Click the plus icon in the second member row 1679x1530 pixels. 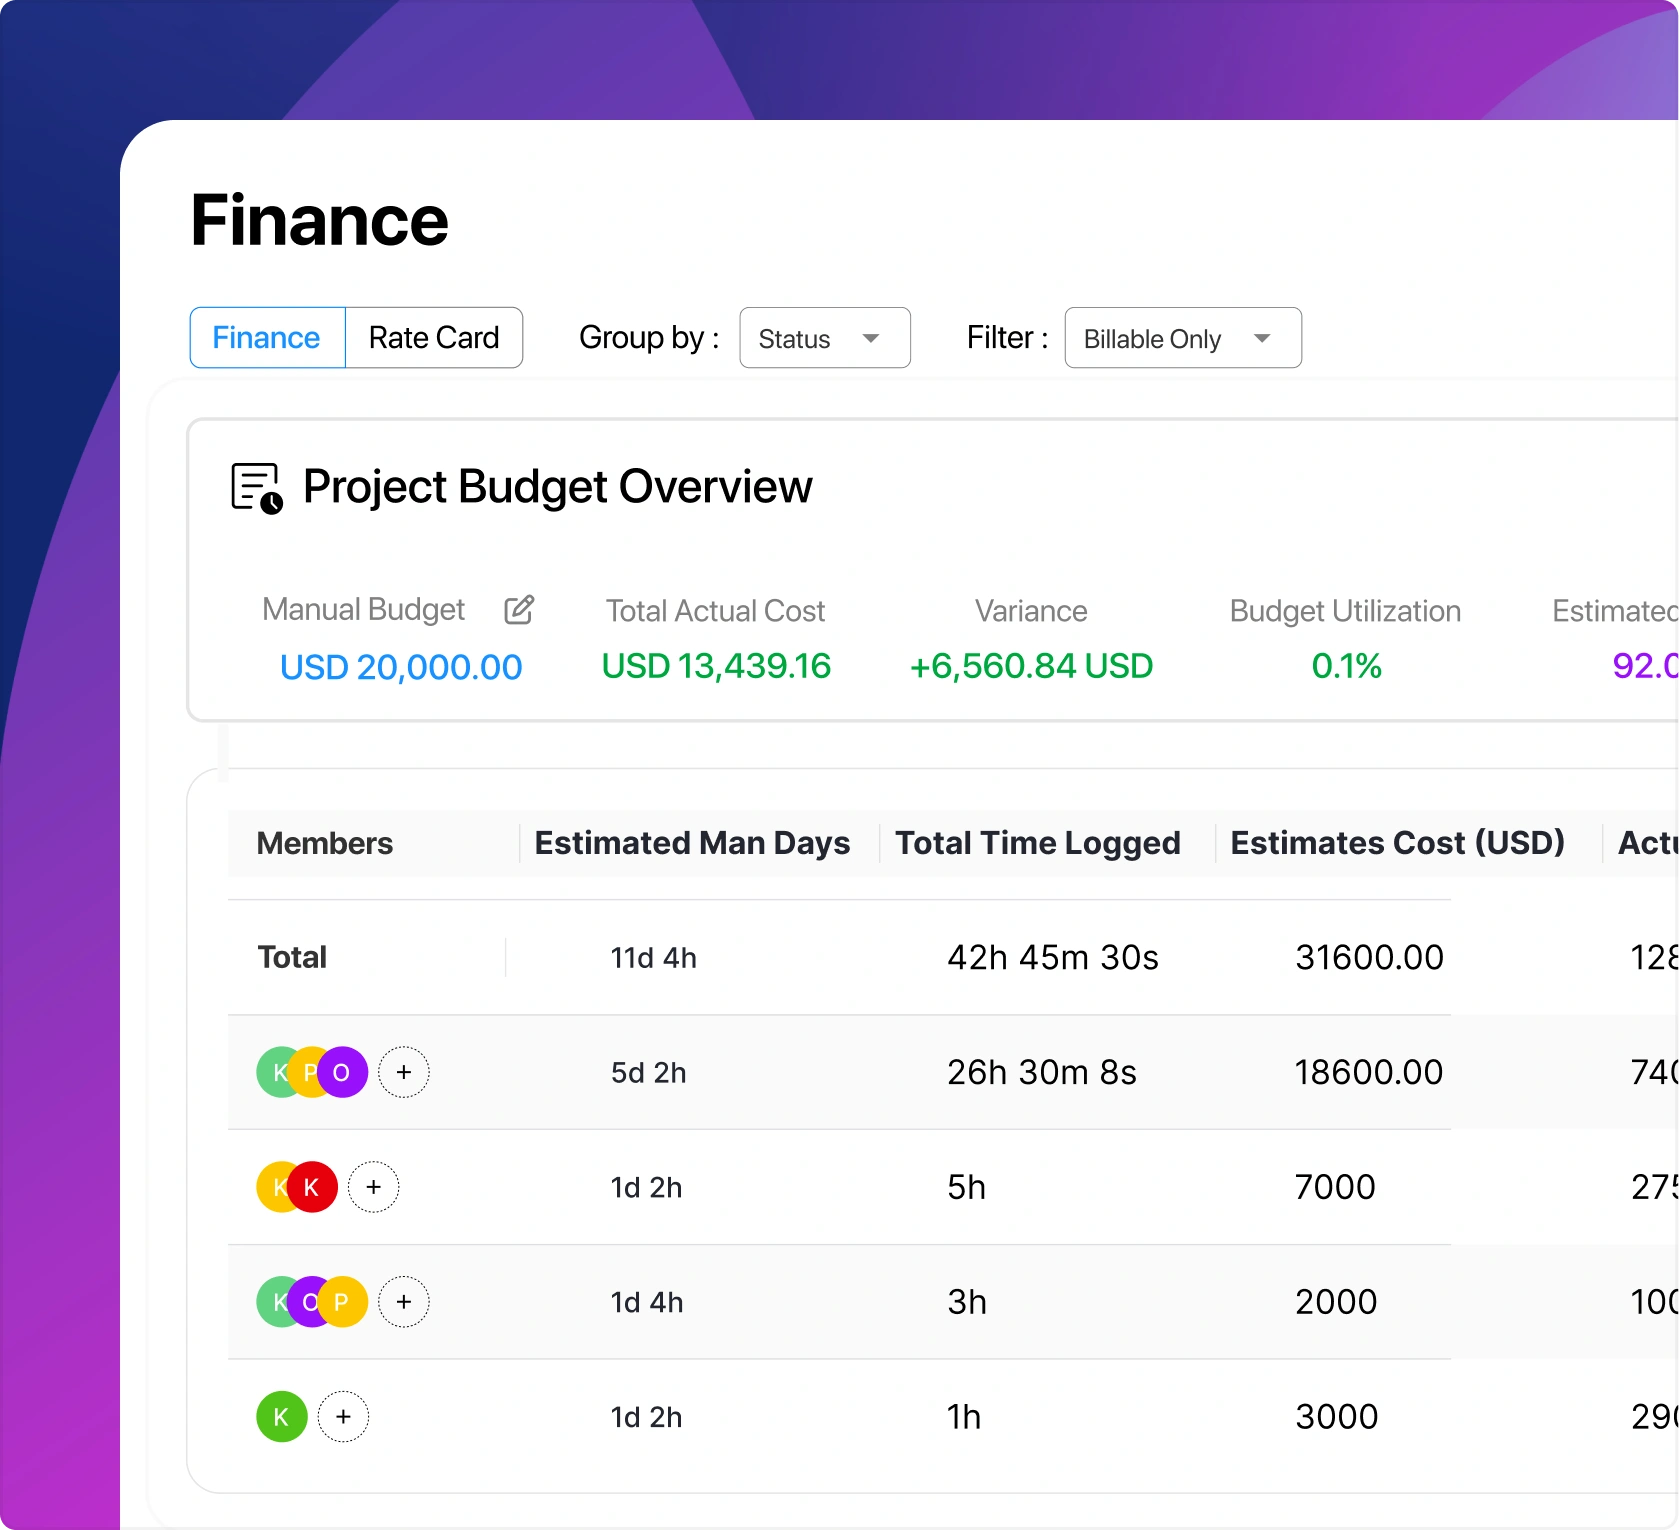pos(374,1187)
